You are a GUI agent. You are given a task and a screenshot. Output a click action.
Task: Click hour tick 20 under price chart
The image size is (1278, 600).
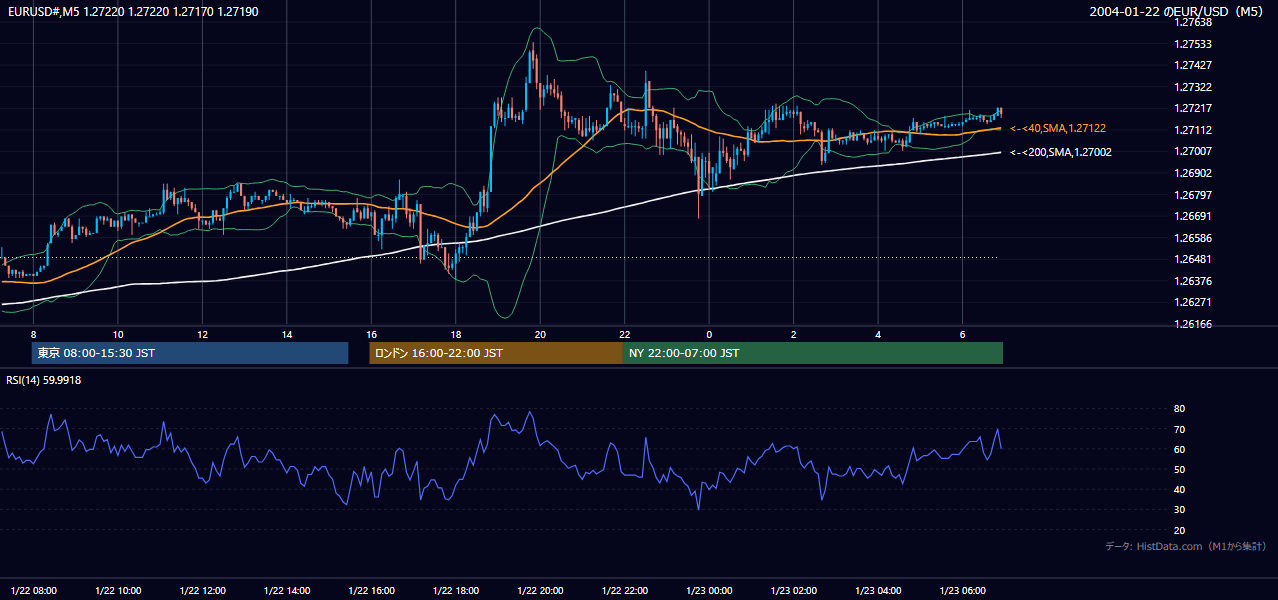pos(540,334)
